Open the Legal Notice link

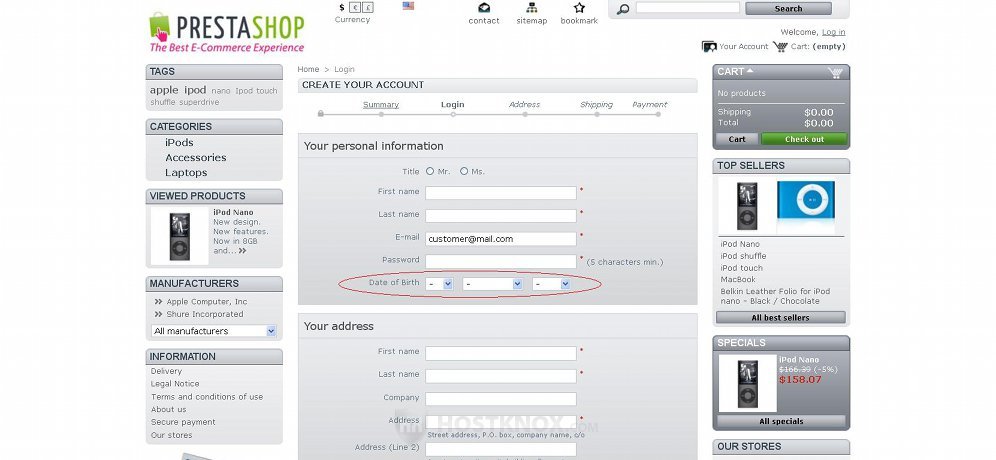click(175, 384)
